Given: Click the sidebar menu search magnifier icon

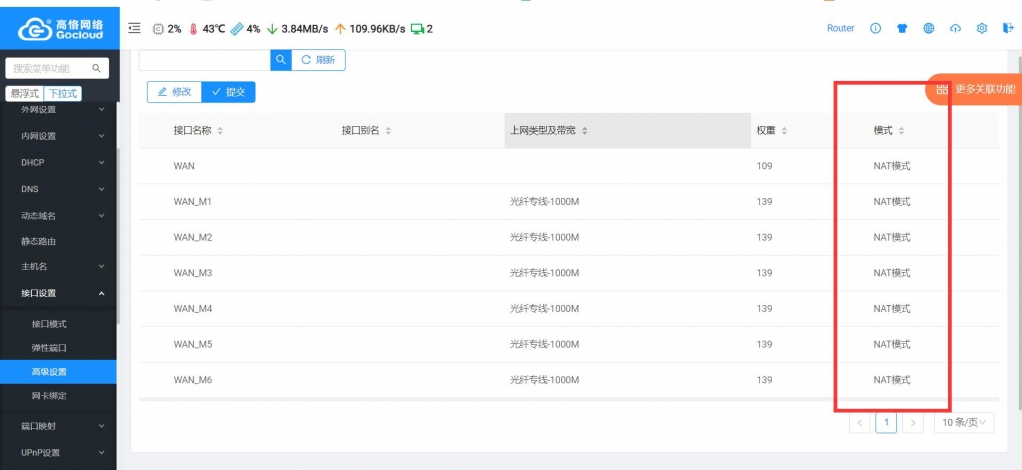Looking at the screenshot, I should 96,68.
